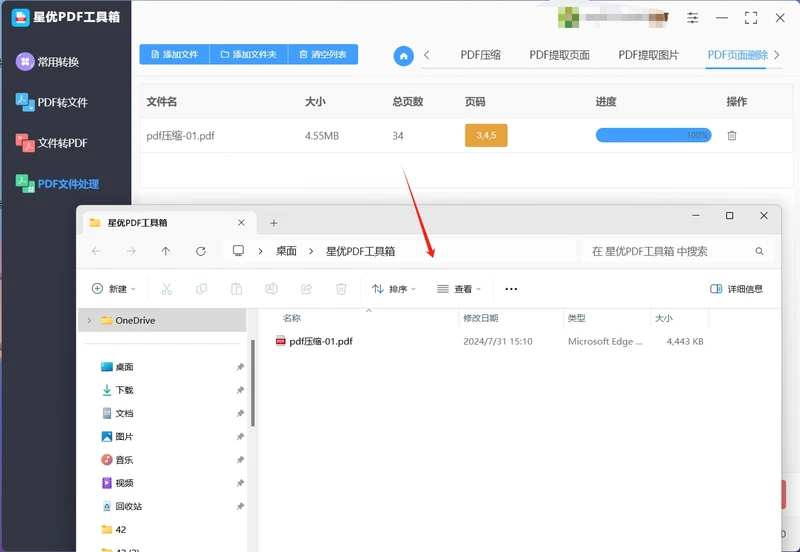This screenshot has width=800, height=552.
Task: Go back in File Explorer
Action: 96,251
